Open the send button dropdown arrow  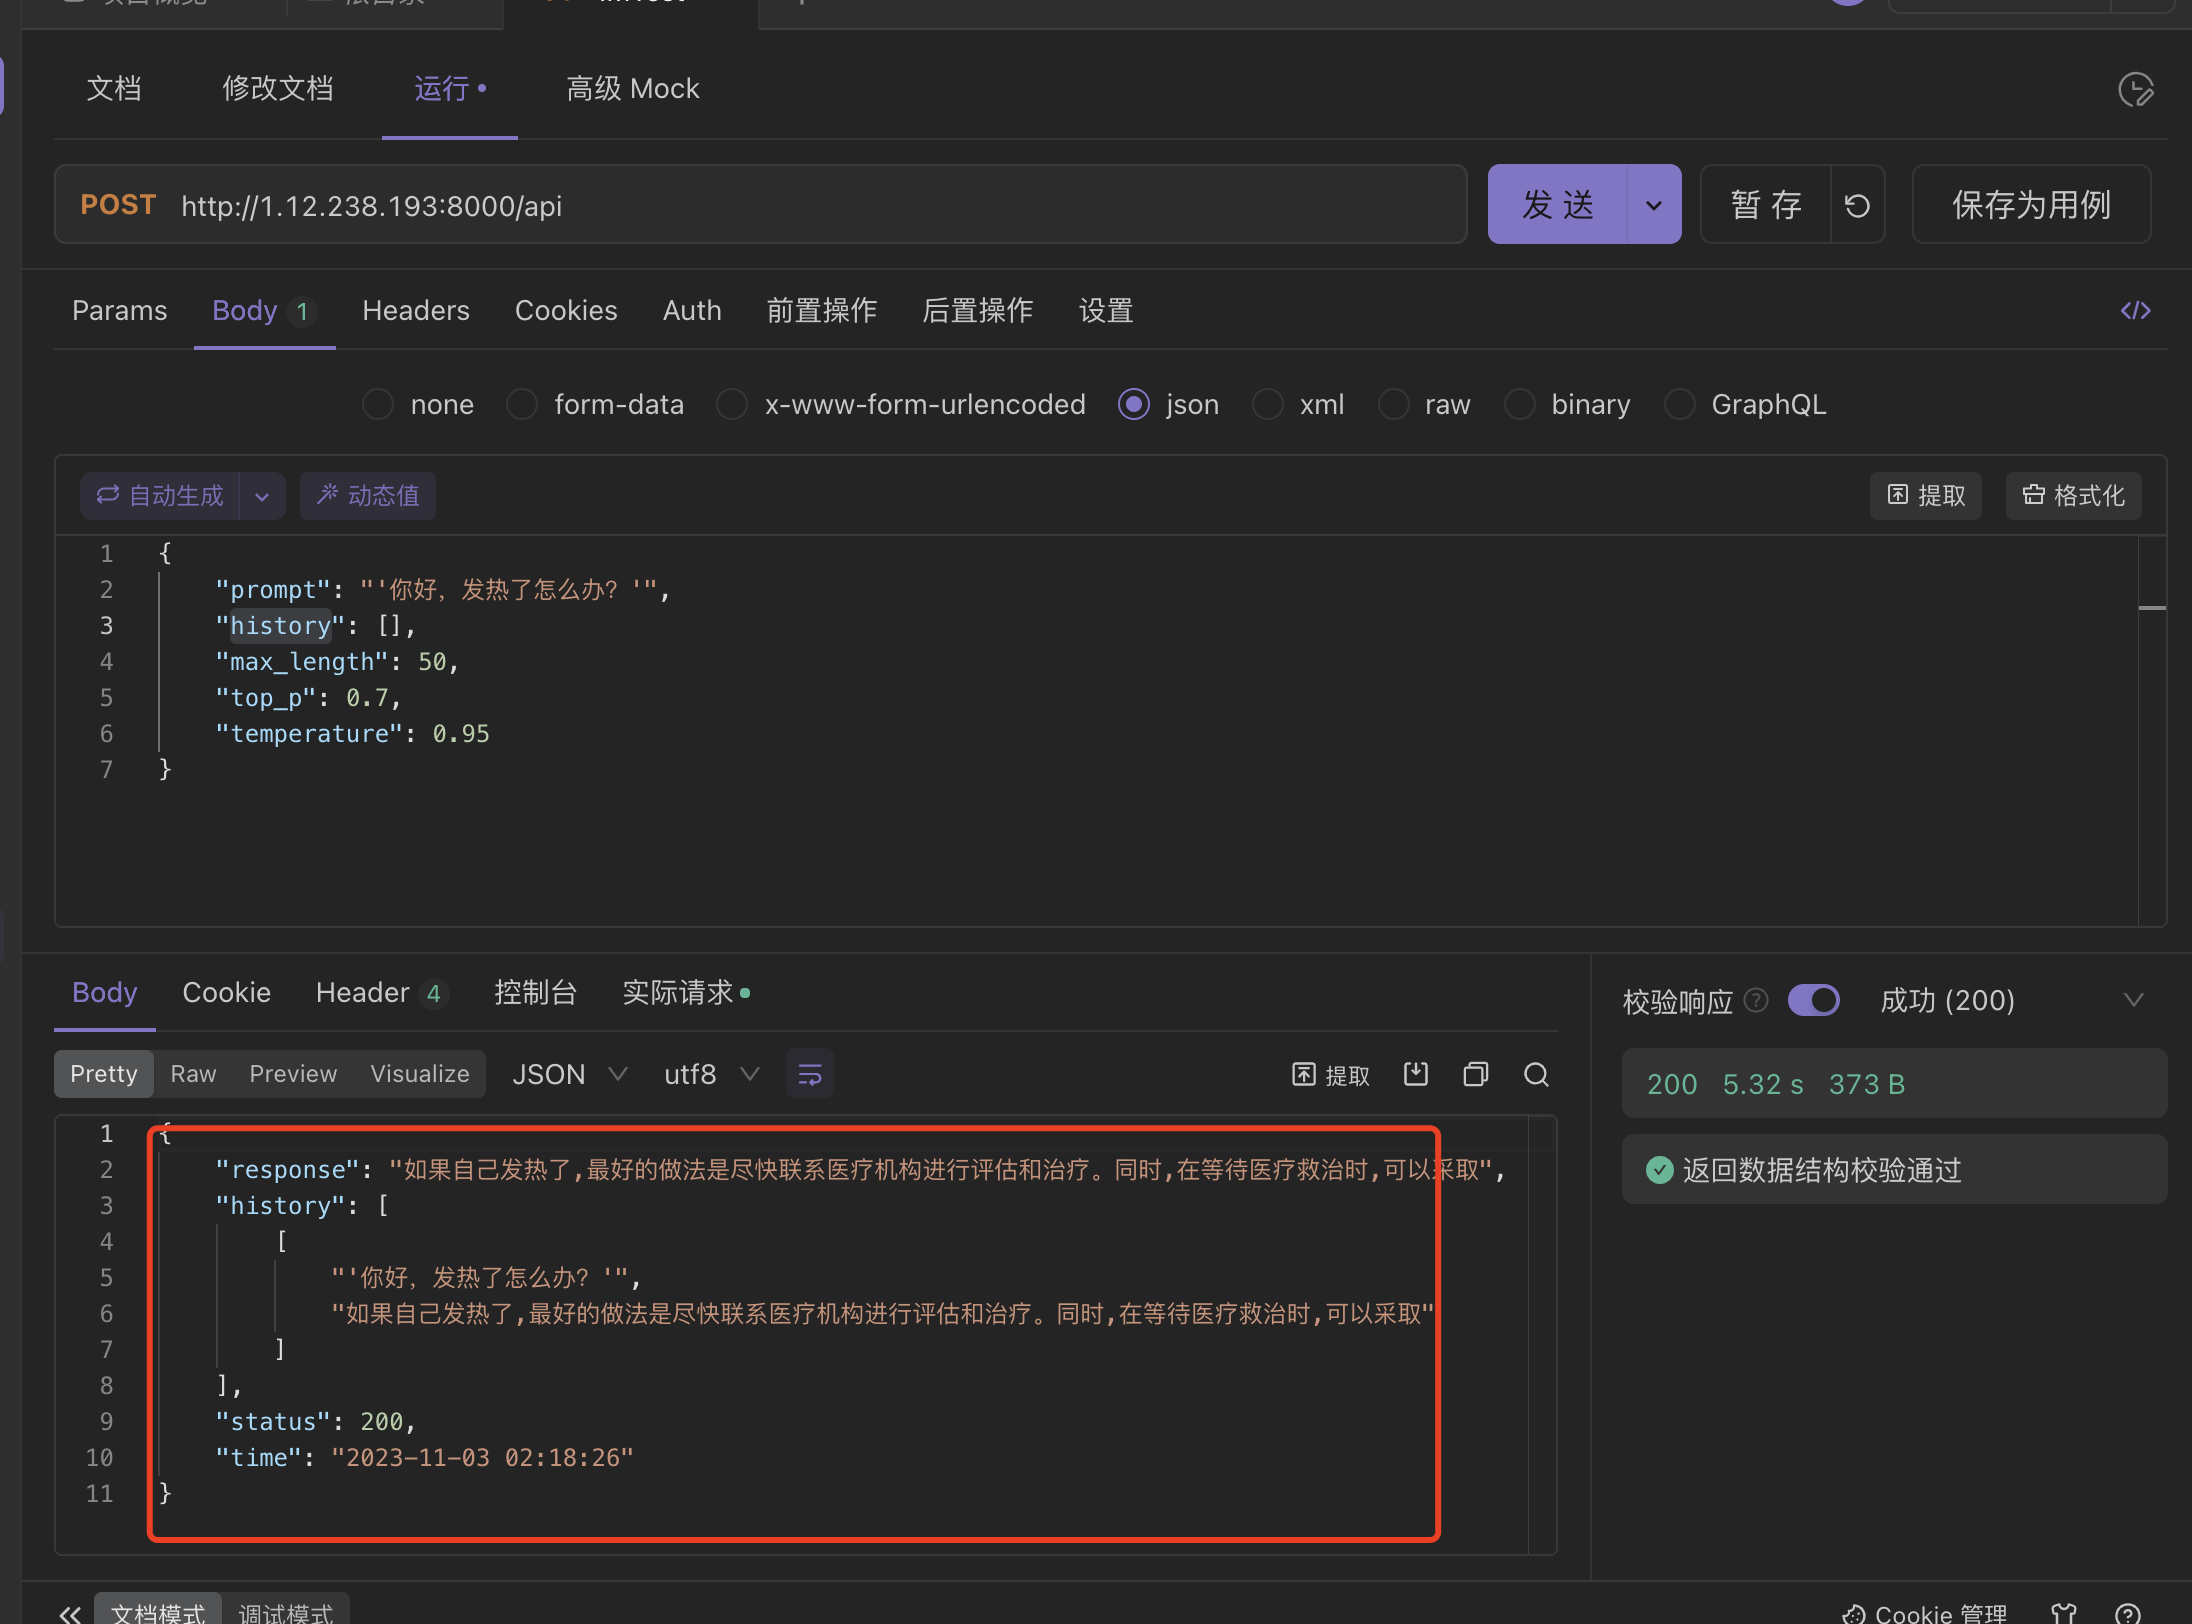[1654, 205]
